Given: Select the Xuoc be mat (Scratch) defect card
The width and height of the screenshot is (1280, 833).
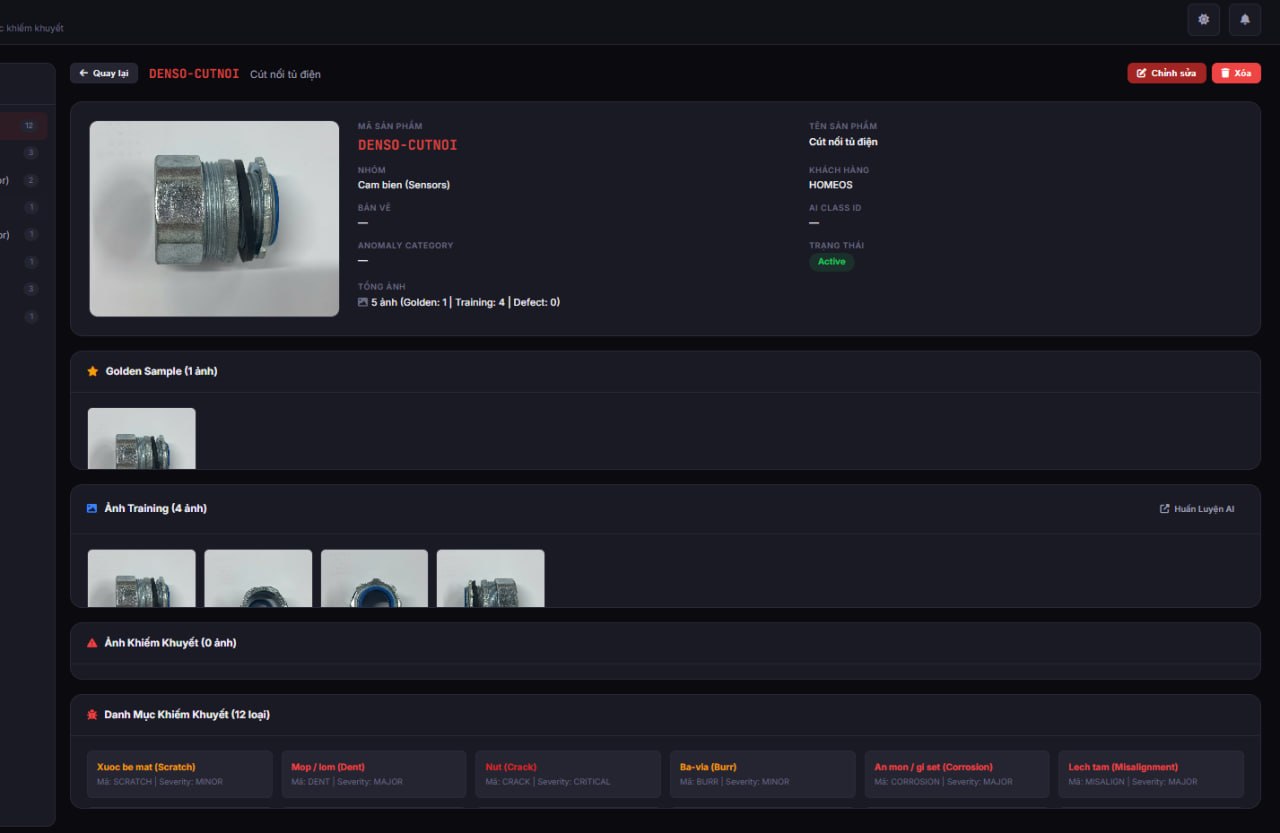Looking at the screenshot, I should tap(180, 774).
